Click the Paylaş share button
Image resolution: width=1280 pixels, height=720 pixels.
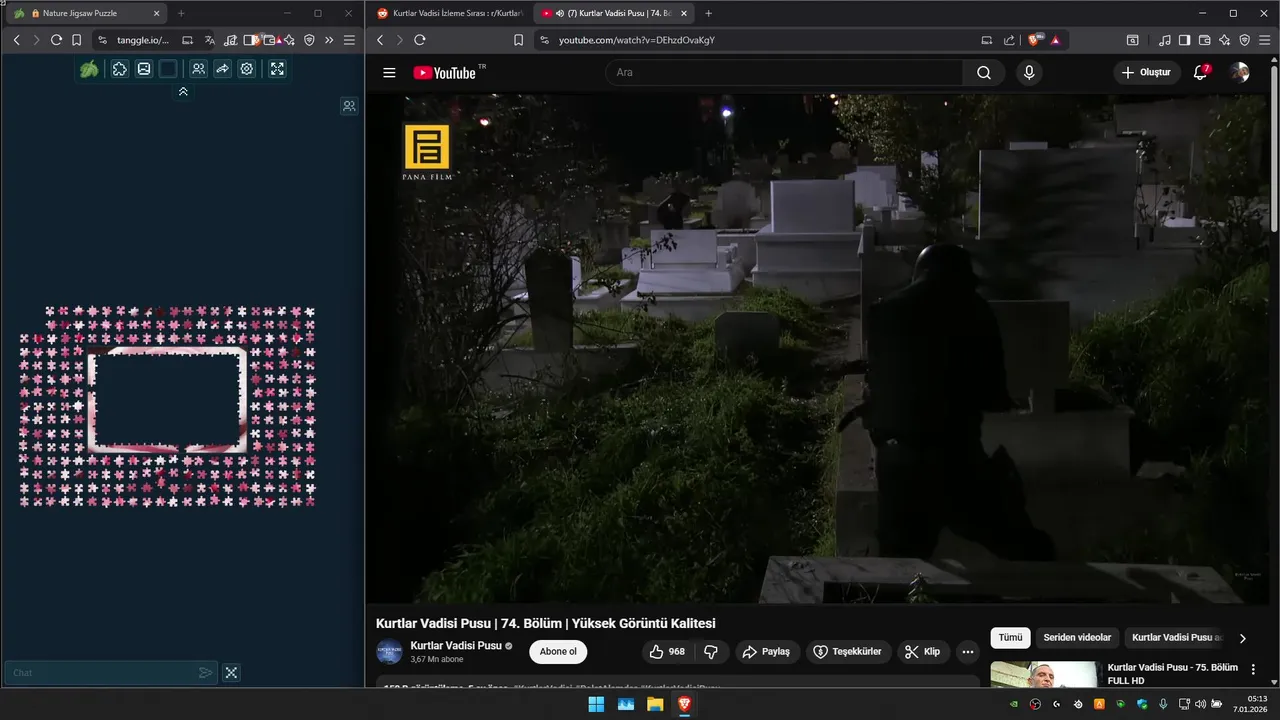pyautogui.click(x=766, y=652)
